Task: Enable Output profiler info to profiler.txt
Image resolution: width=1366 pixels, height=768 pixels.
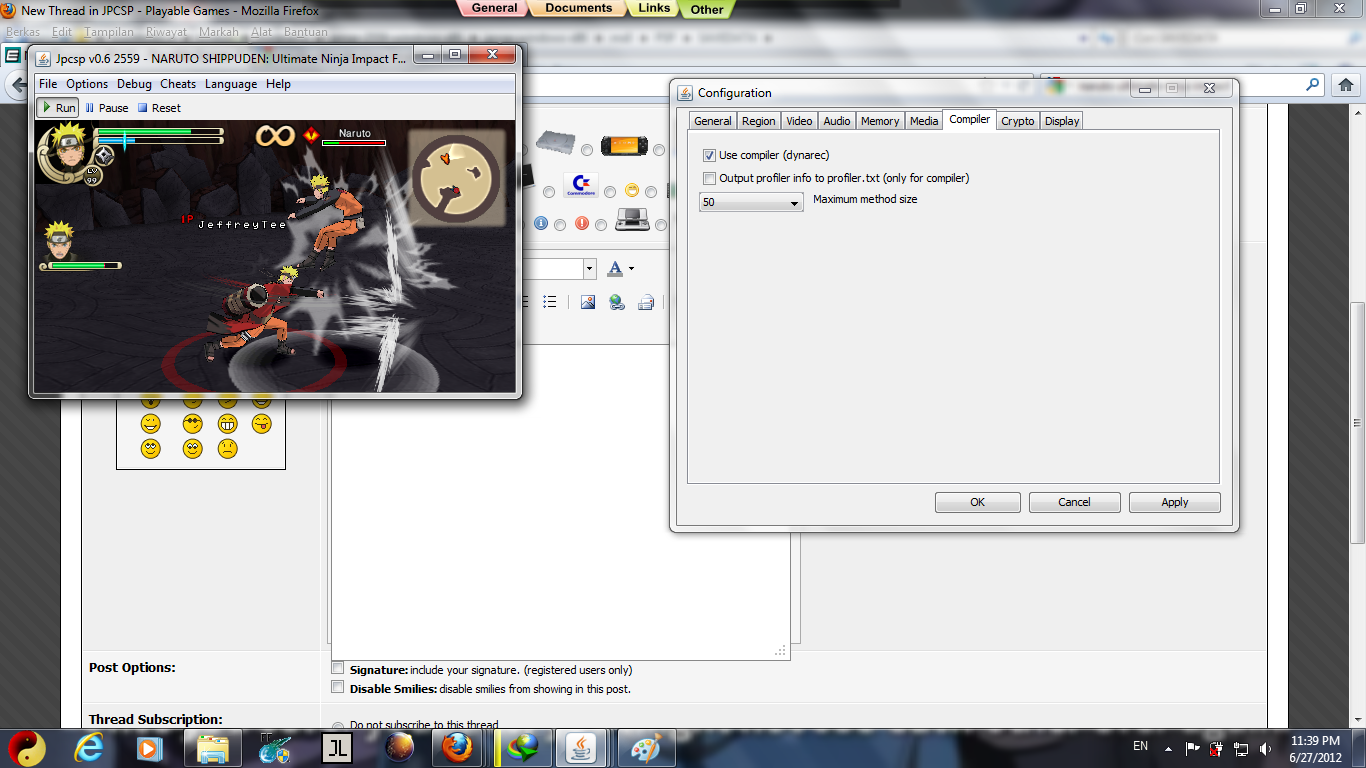Action: pyautogui.click(x=709, y=178)
